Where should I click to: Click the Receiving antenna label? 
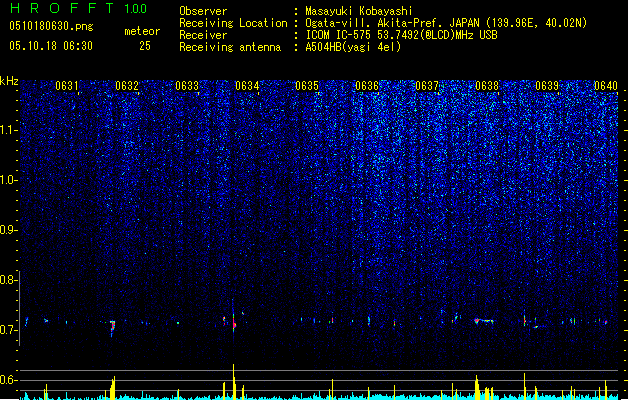pyautogui.click(x=230, y=47)
